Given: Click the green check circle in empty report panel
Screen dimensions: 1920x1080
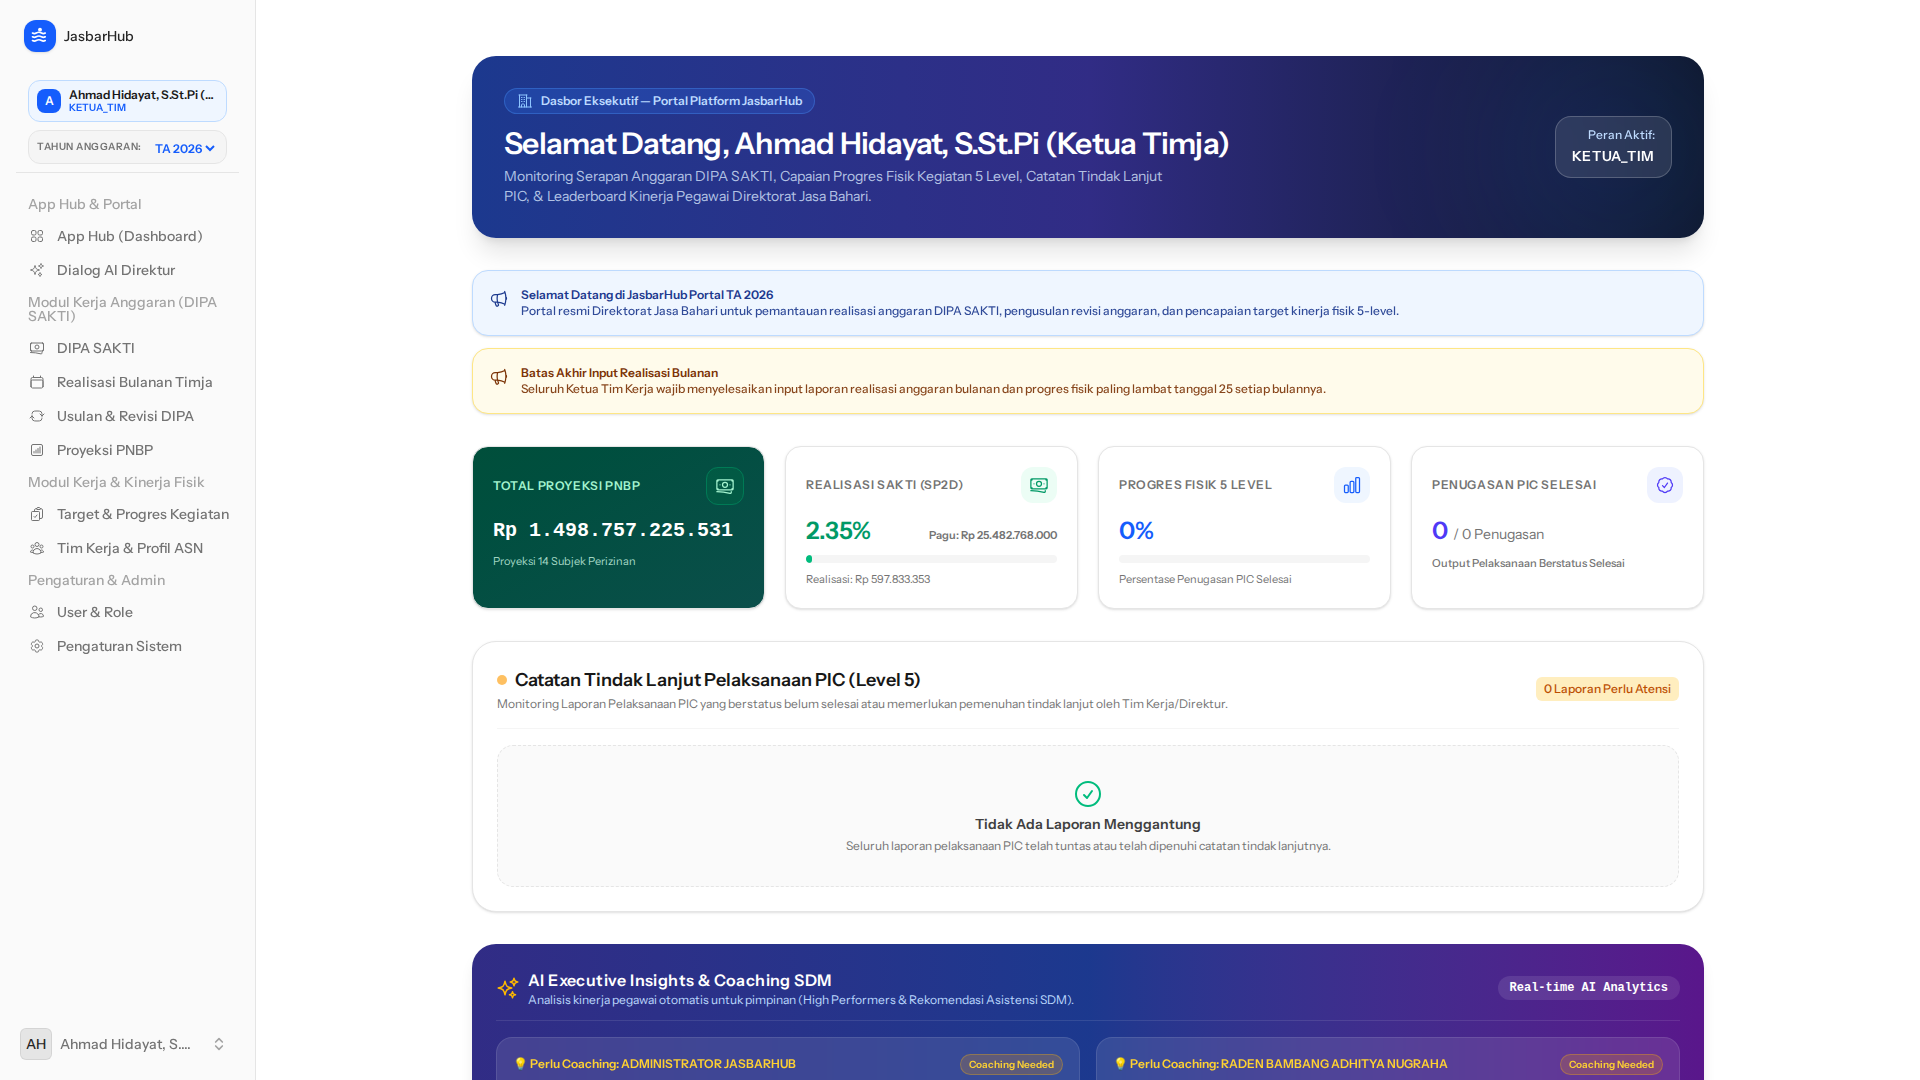Looking at the screenshot, I should (1088, 794).
